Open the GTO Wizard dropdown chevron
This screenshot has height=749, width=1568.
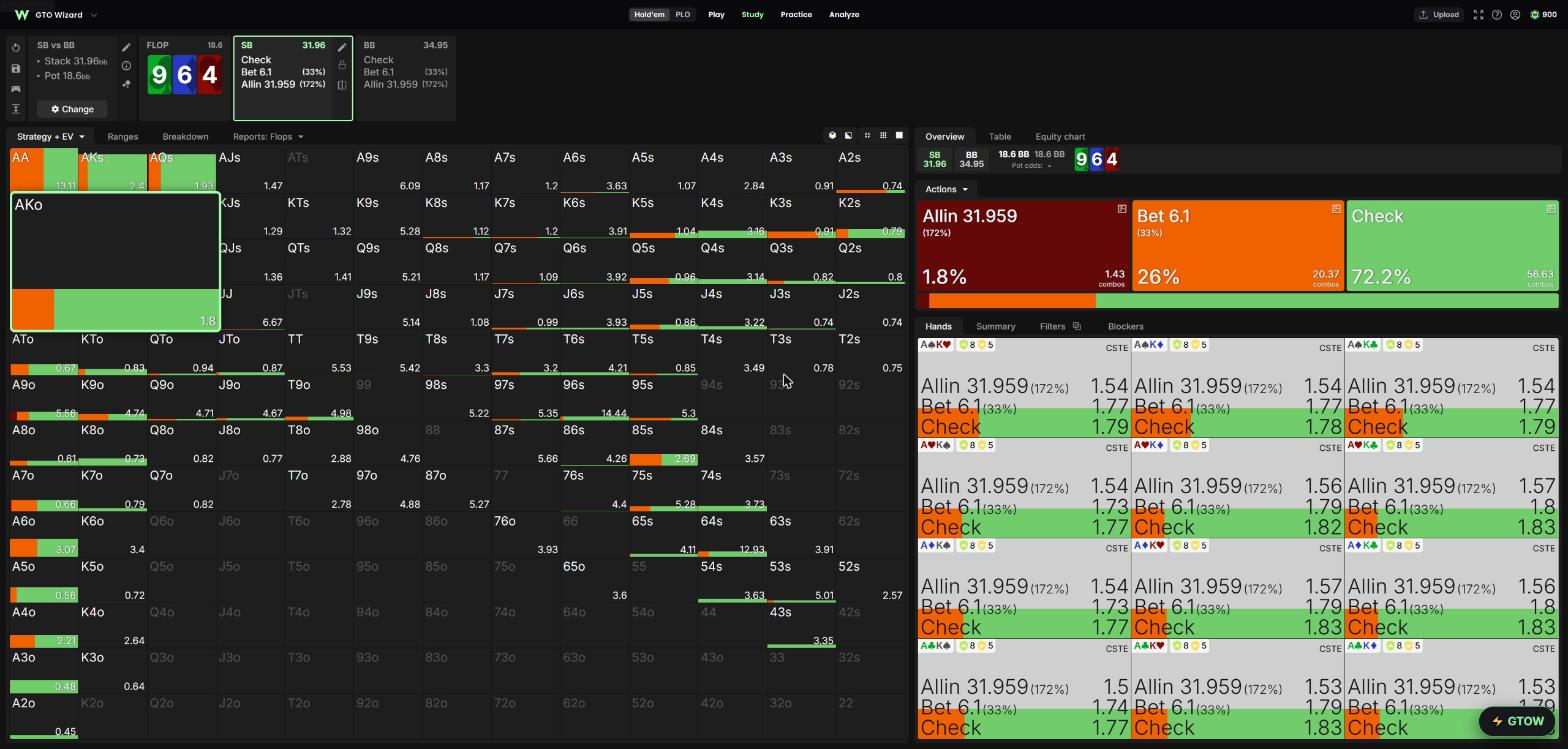coord(94,15)
